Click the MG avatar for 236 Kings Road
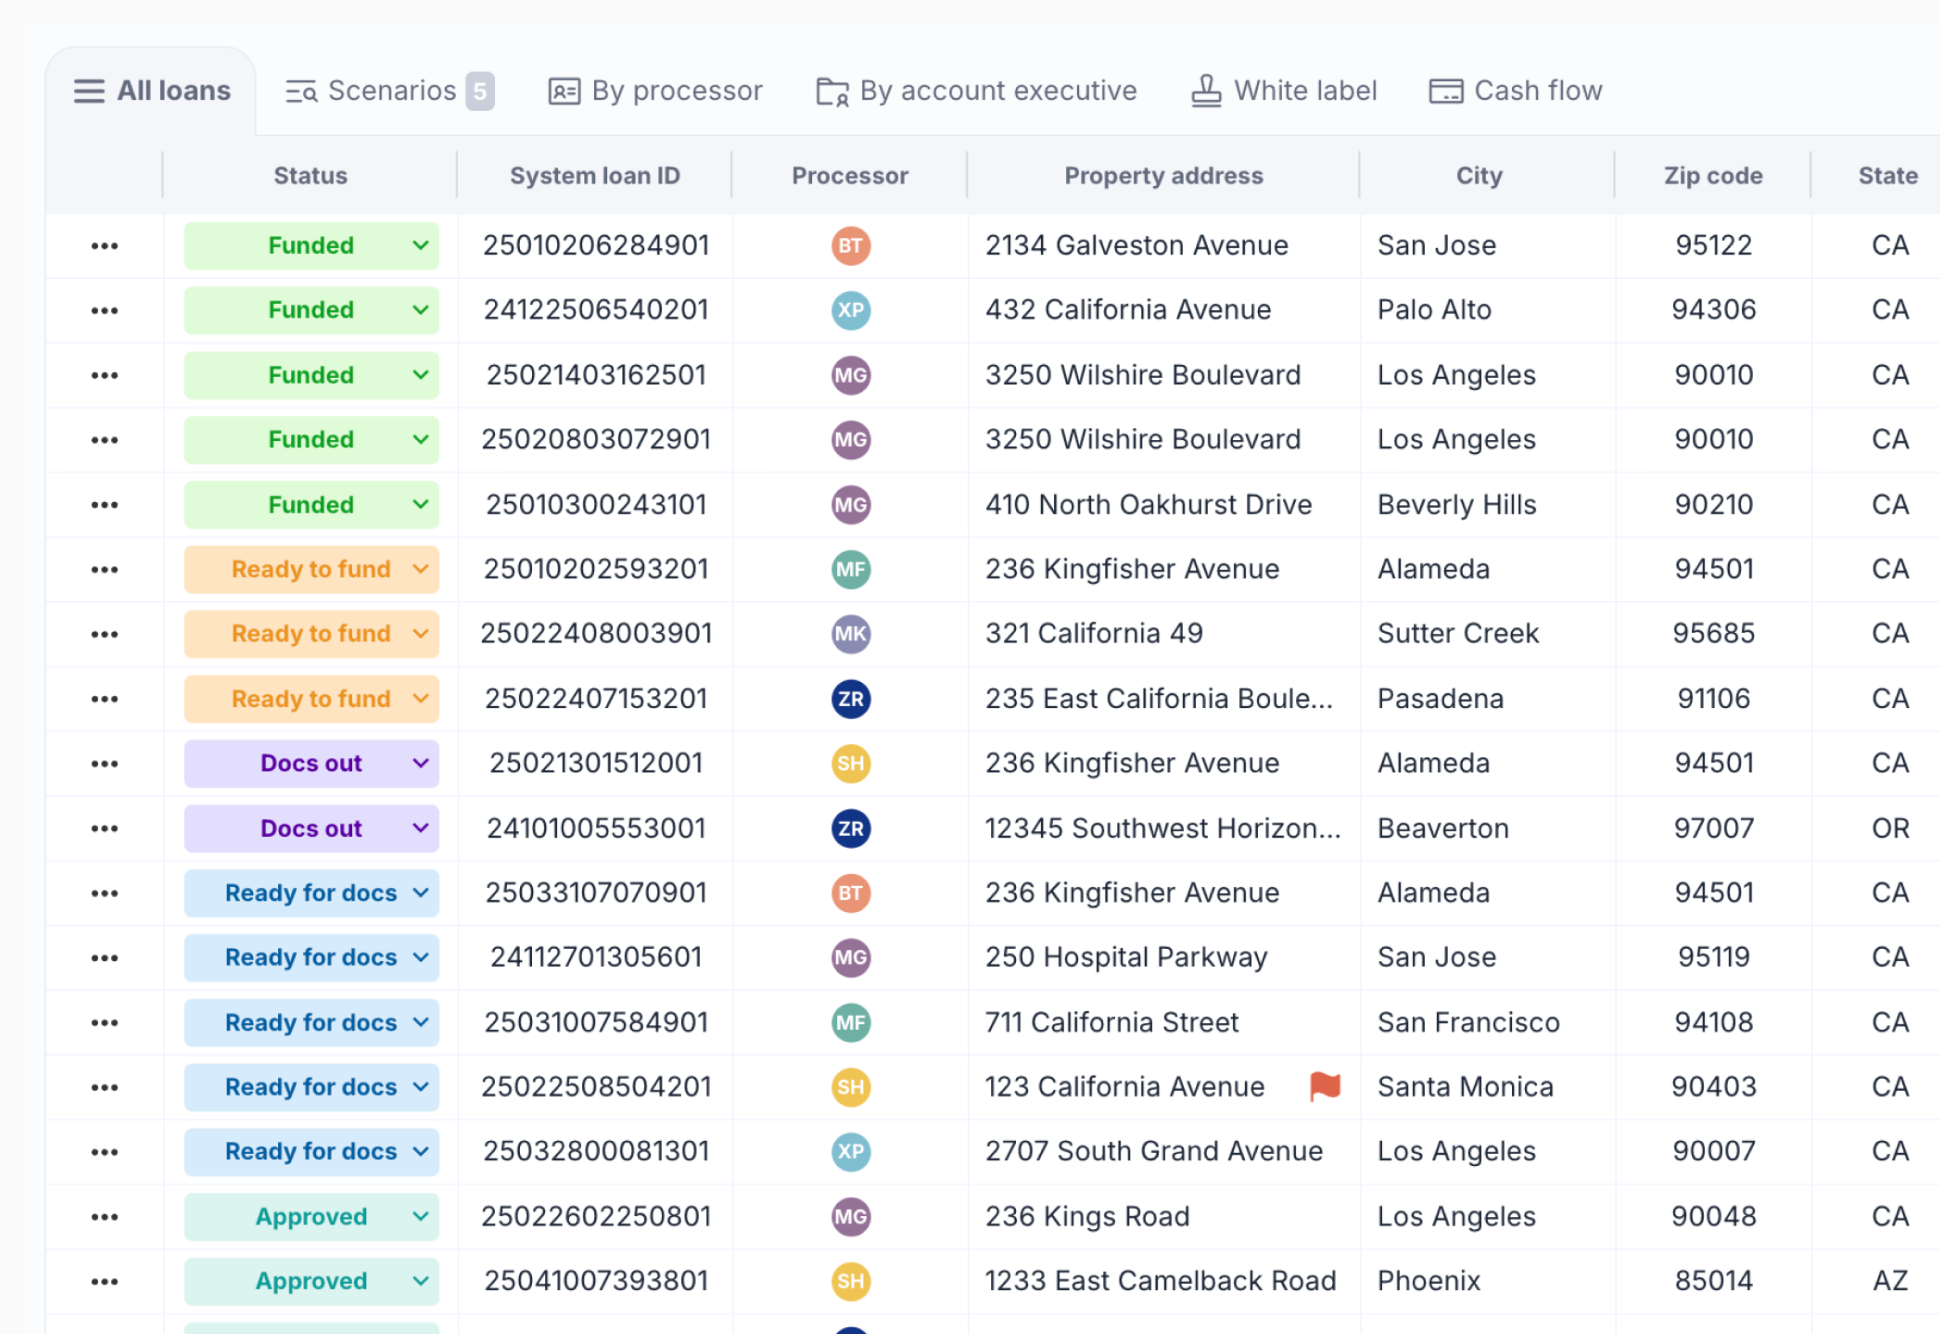This screenshot has height=1334, width=1940. [851, 1217]
